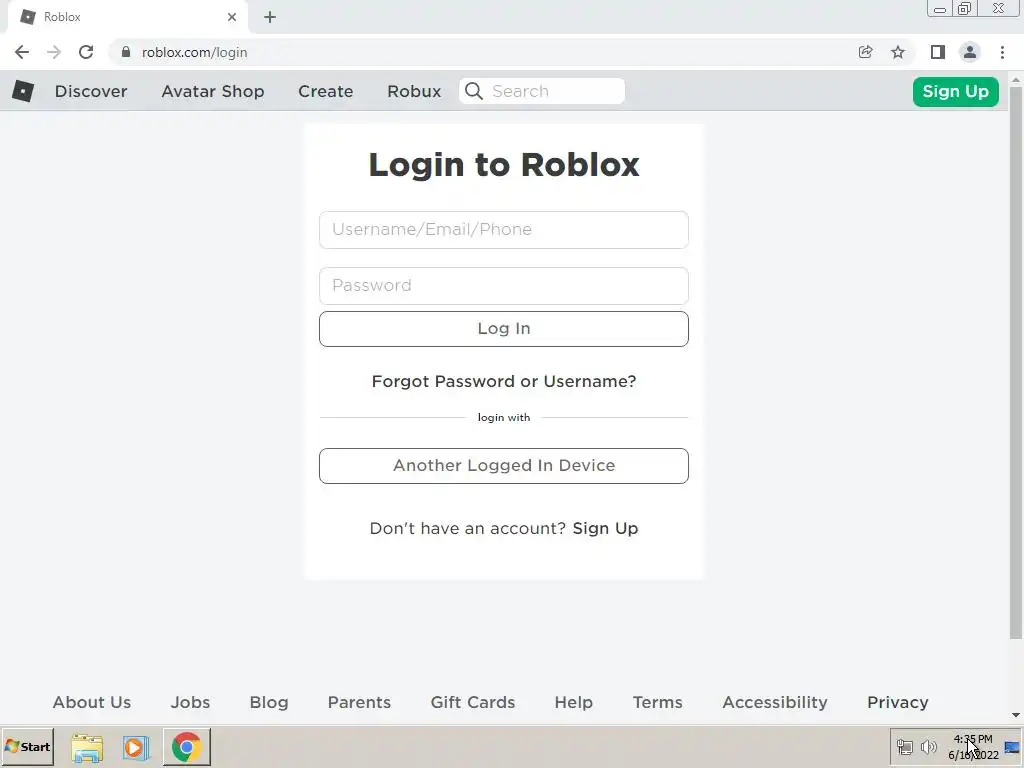Share this page using the share icon
The image size is (1024, 768).
pos(865,52)
